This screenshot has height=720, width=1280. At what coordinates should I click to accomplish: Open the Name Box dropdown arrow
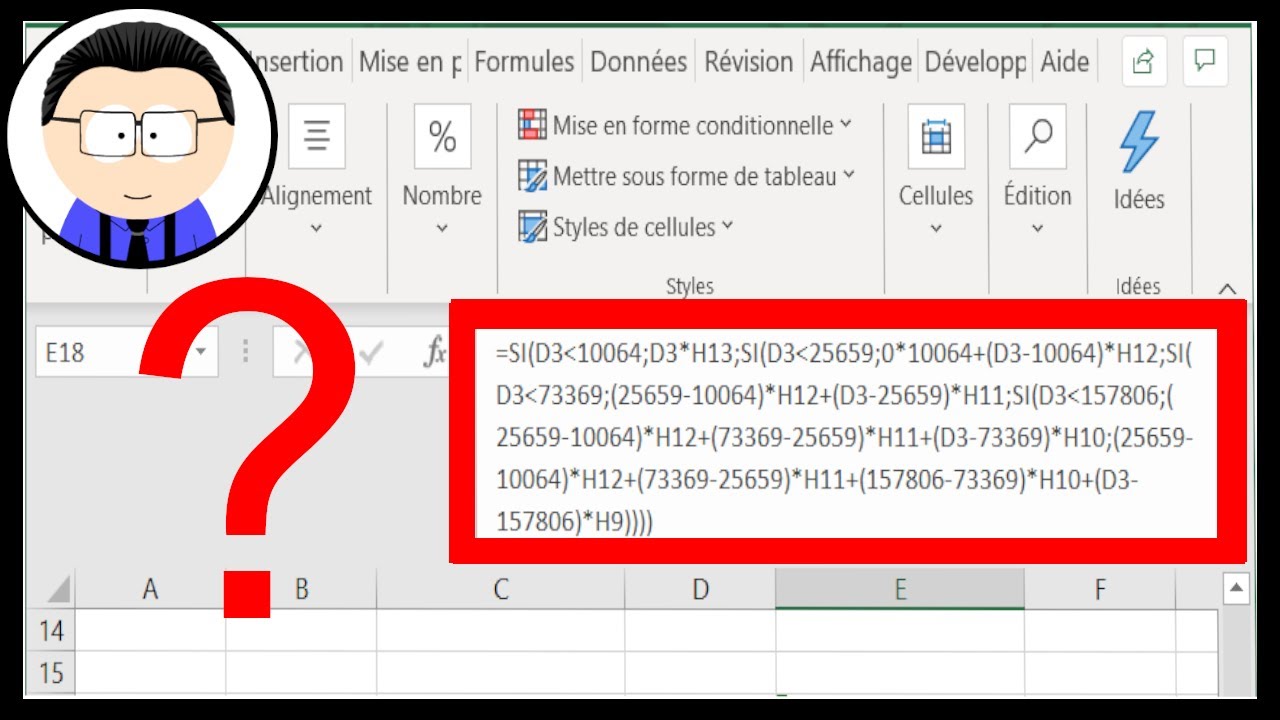(202, 352)
